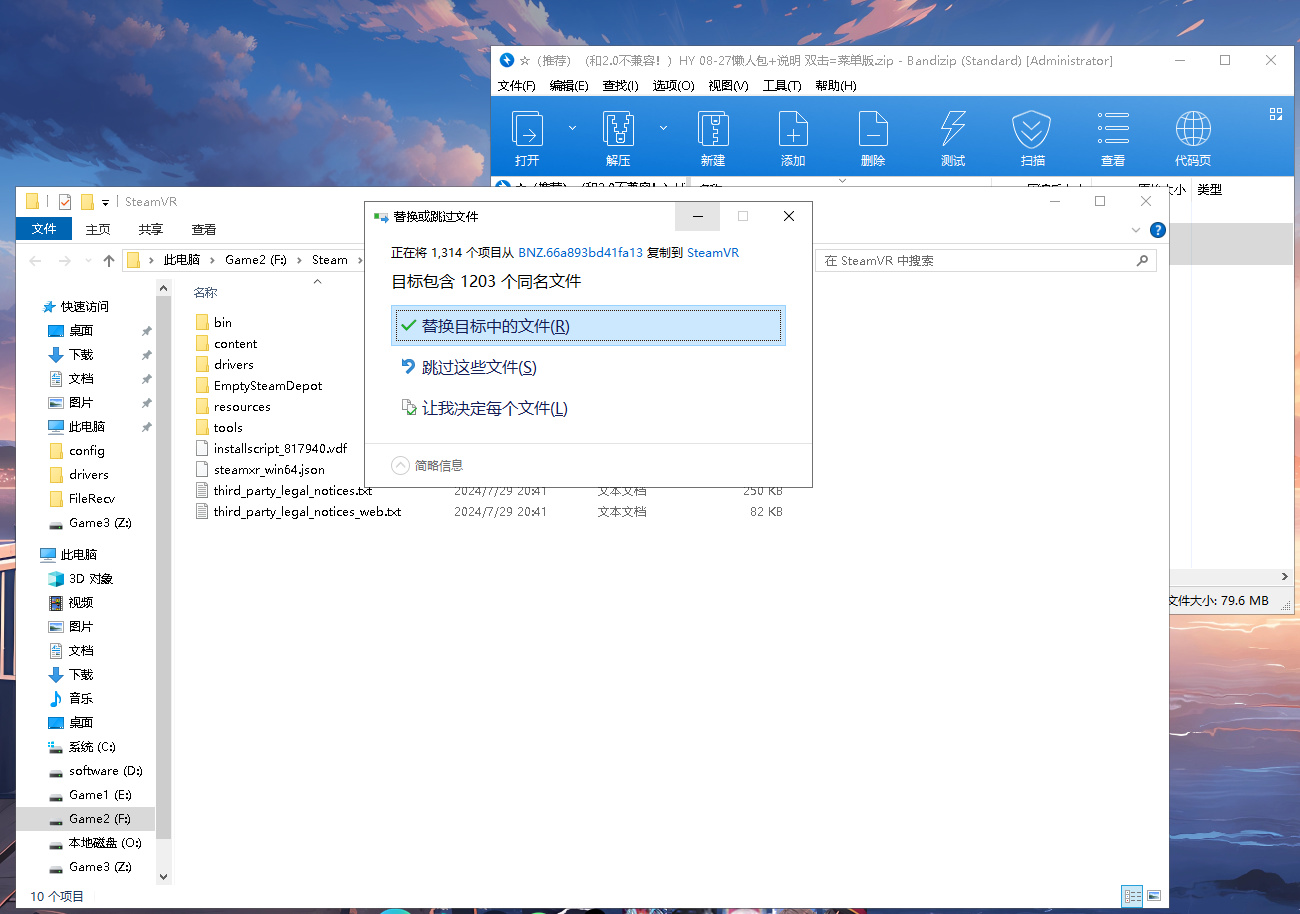This screenshot has width=1300, height=914.
Task: Click the BNZ.66a893bd41fa13 source link
Action: pos(580,253)
